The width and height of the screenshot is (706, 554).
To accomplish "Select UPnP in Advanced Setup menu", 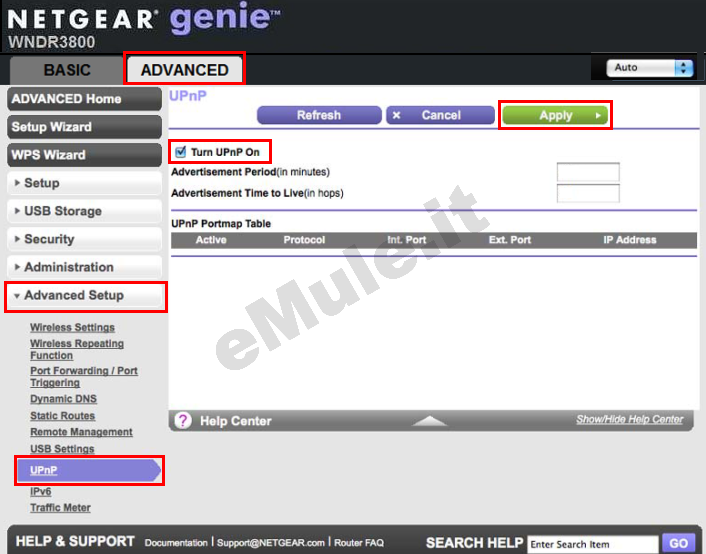I will click(89, 470).
